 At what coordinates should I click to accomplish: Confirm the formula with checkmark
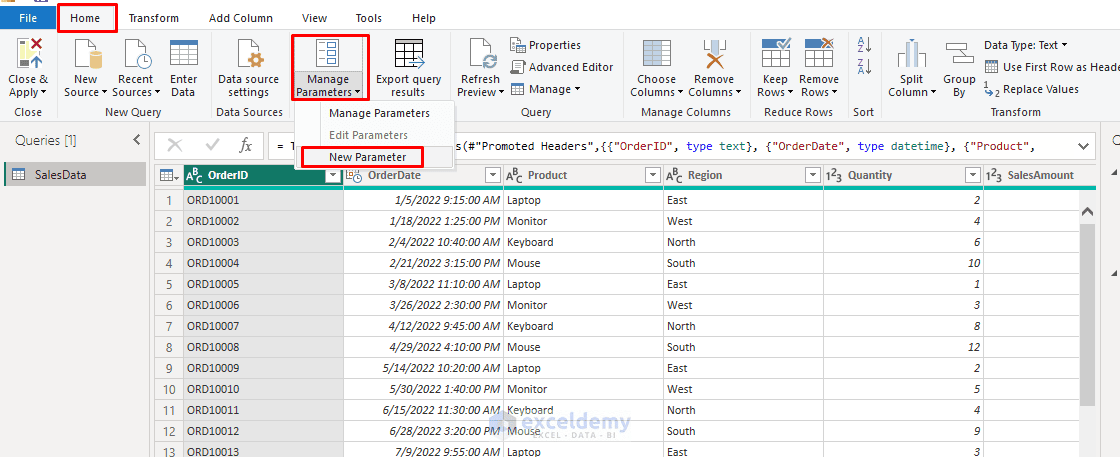(212, 146)
